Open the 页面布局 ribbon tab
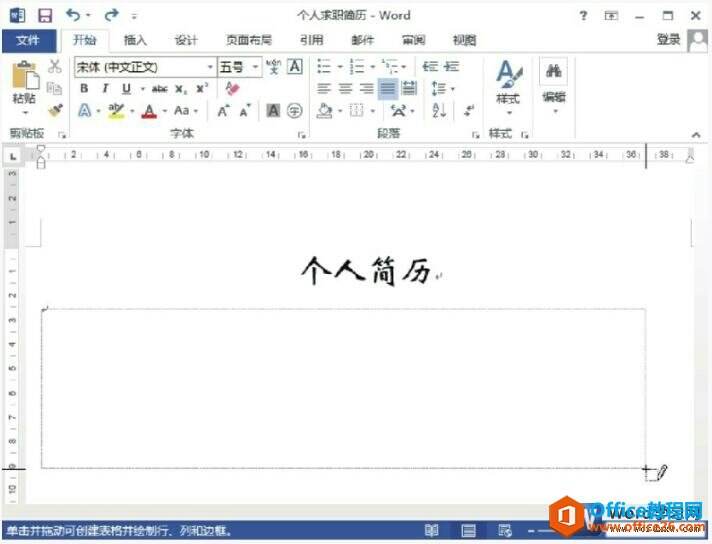Screen dimensions: 712x544 (249, 40)
